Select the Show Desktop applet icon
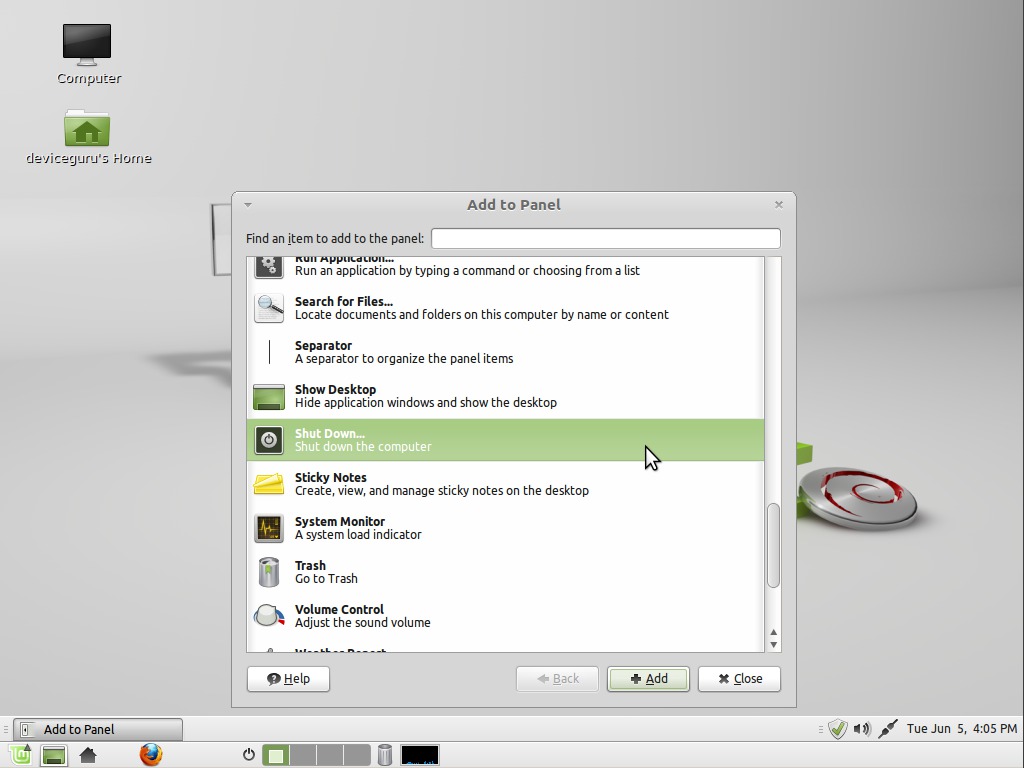This screenshot has width=1024, height=768. point(268,396)
